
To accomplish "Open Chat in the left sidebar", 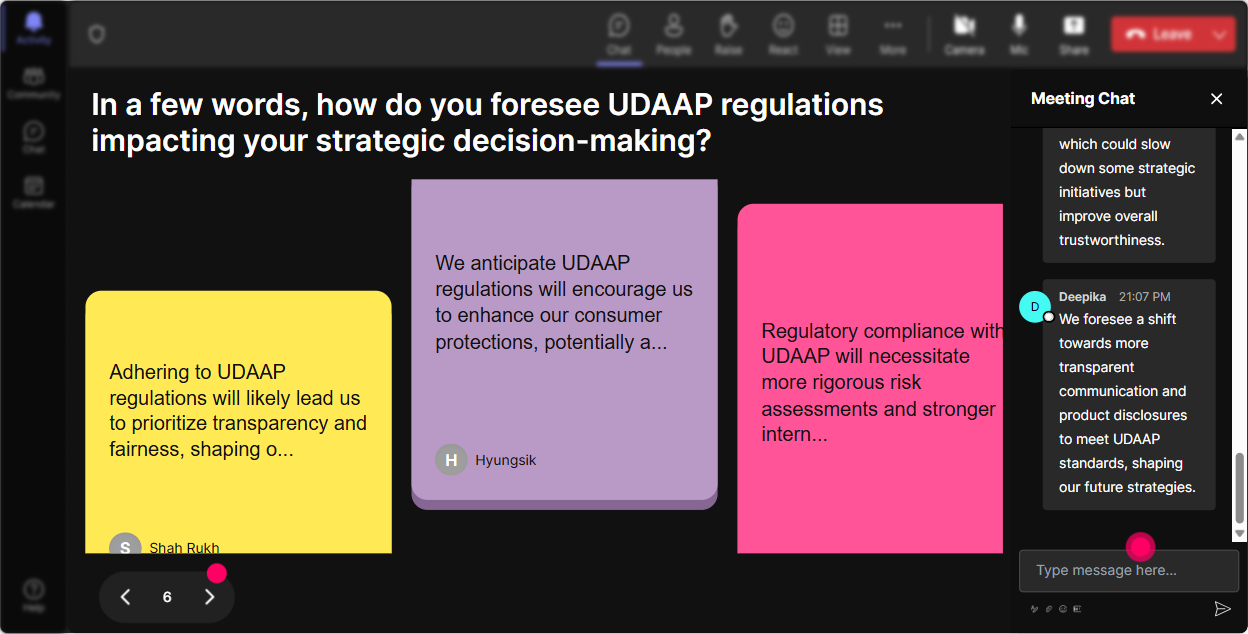I will click(34, 137).
